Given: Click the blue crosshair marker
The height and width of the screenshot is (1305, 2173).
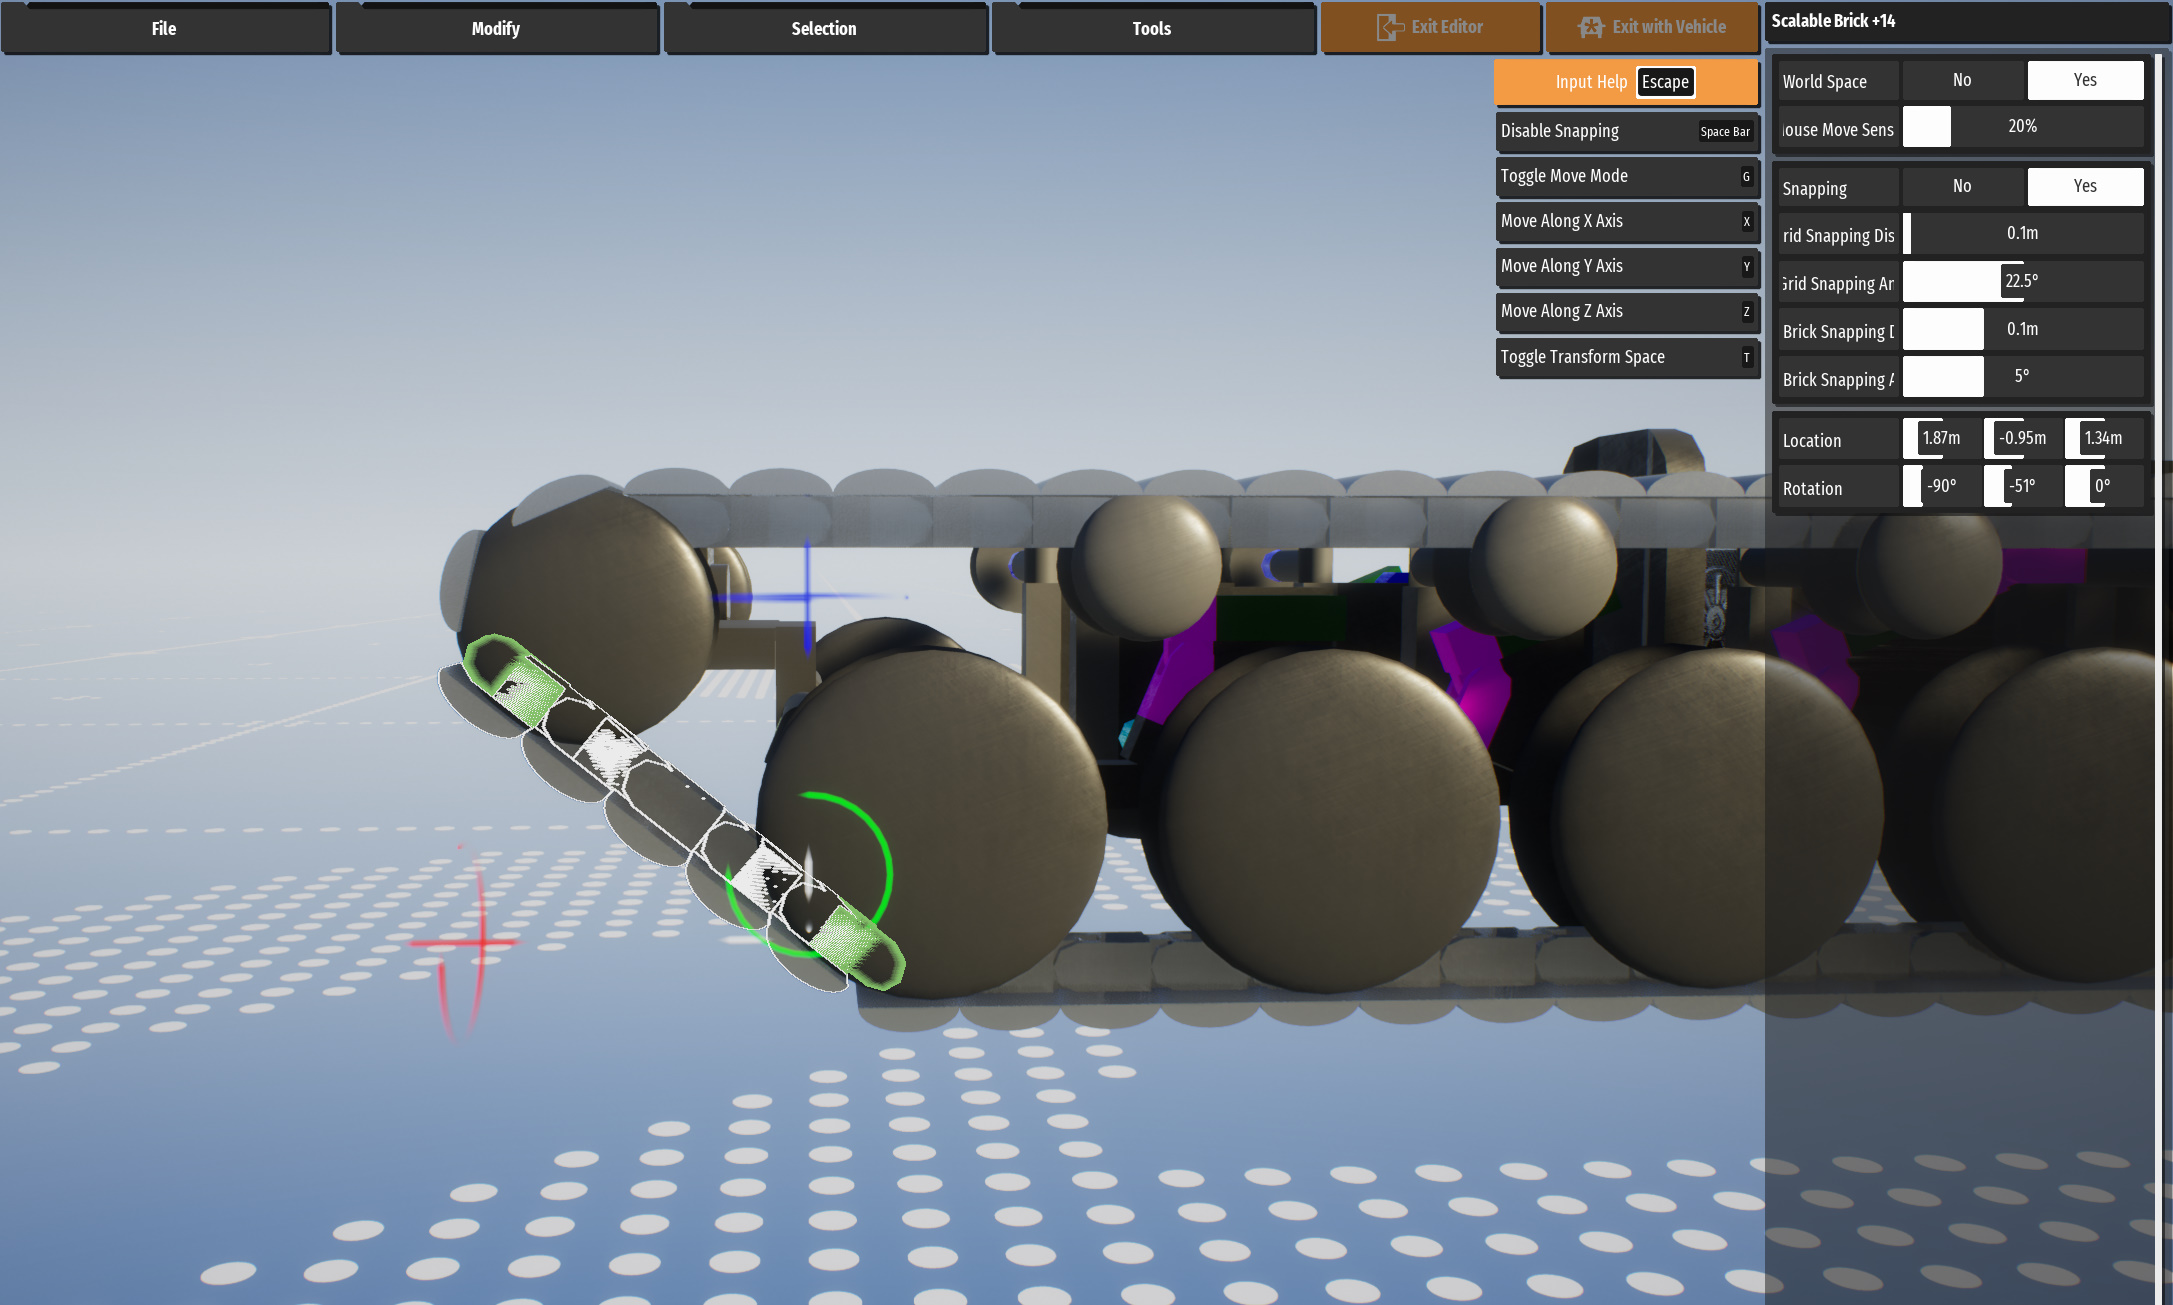Looking at the screenshot, I should pos(808,597).
